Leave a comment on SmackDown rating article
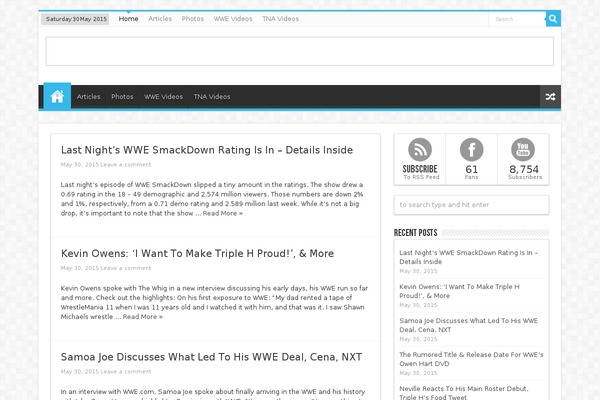 (126, 165)
